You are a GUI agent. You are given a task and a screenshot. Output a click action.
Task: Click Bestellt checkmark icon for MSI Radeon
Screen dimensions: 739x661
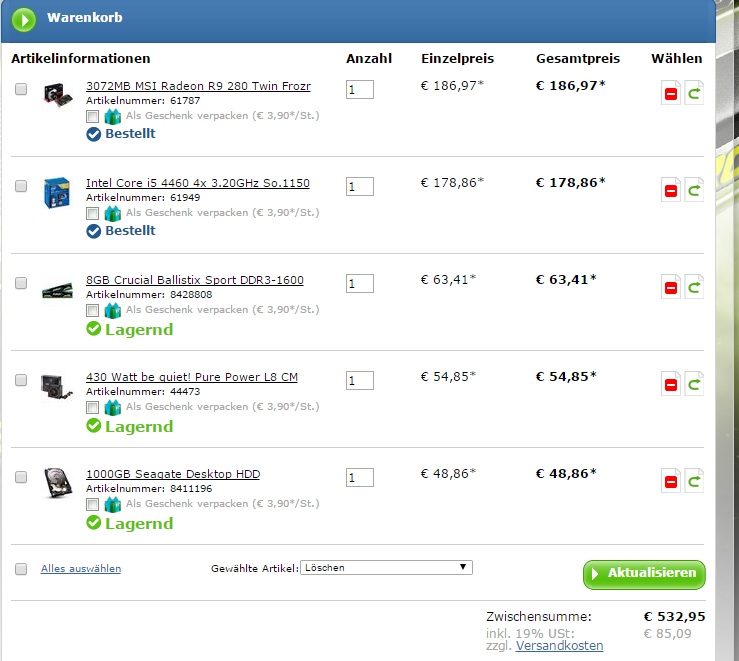pos(93,134)
